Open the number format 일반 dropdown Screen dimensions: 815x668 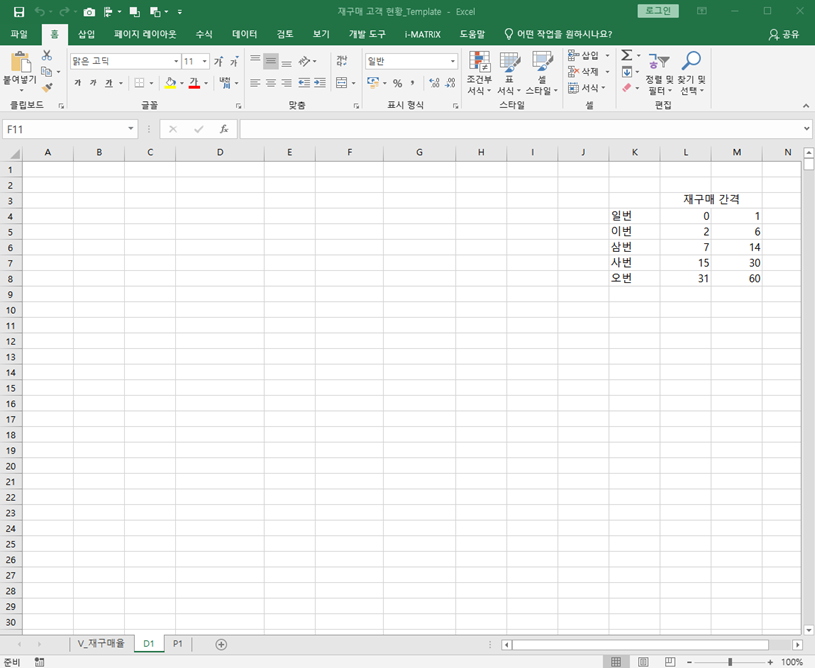point(453,61)
